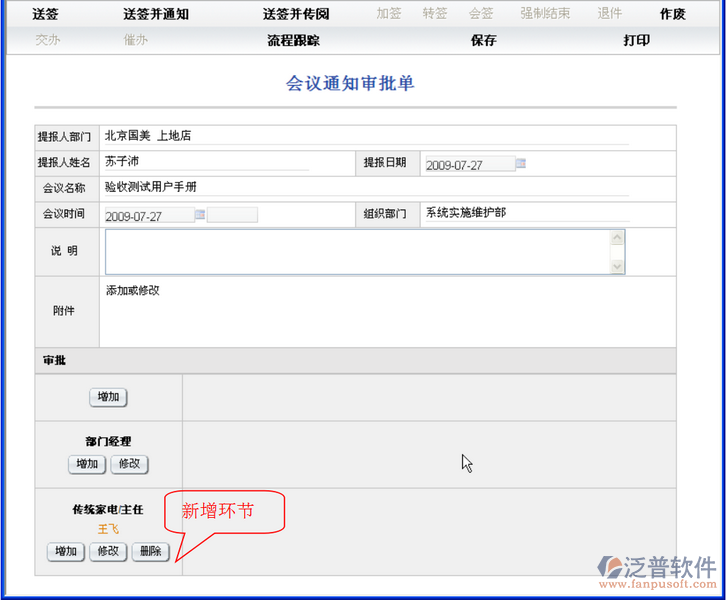This screenshot has height=600, width=727.
Task: Click the 会议通知审批单 title
Action: [x=350, y=83]
